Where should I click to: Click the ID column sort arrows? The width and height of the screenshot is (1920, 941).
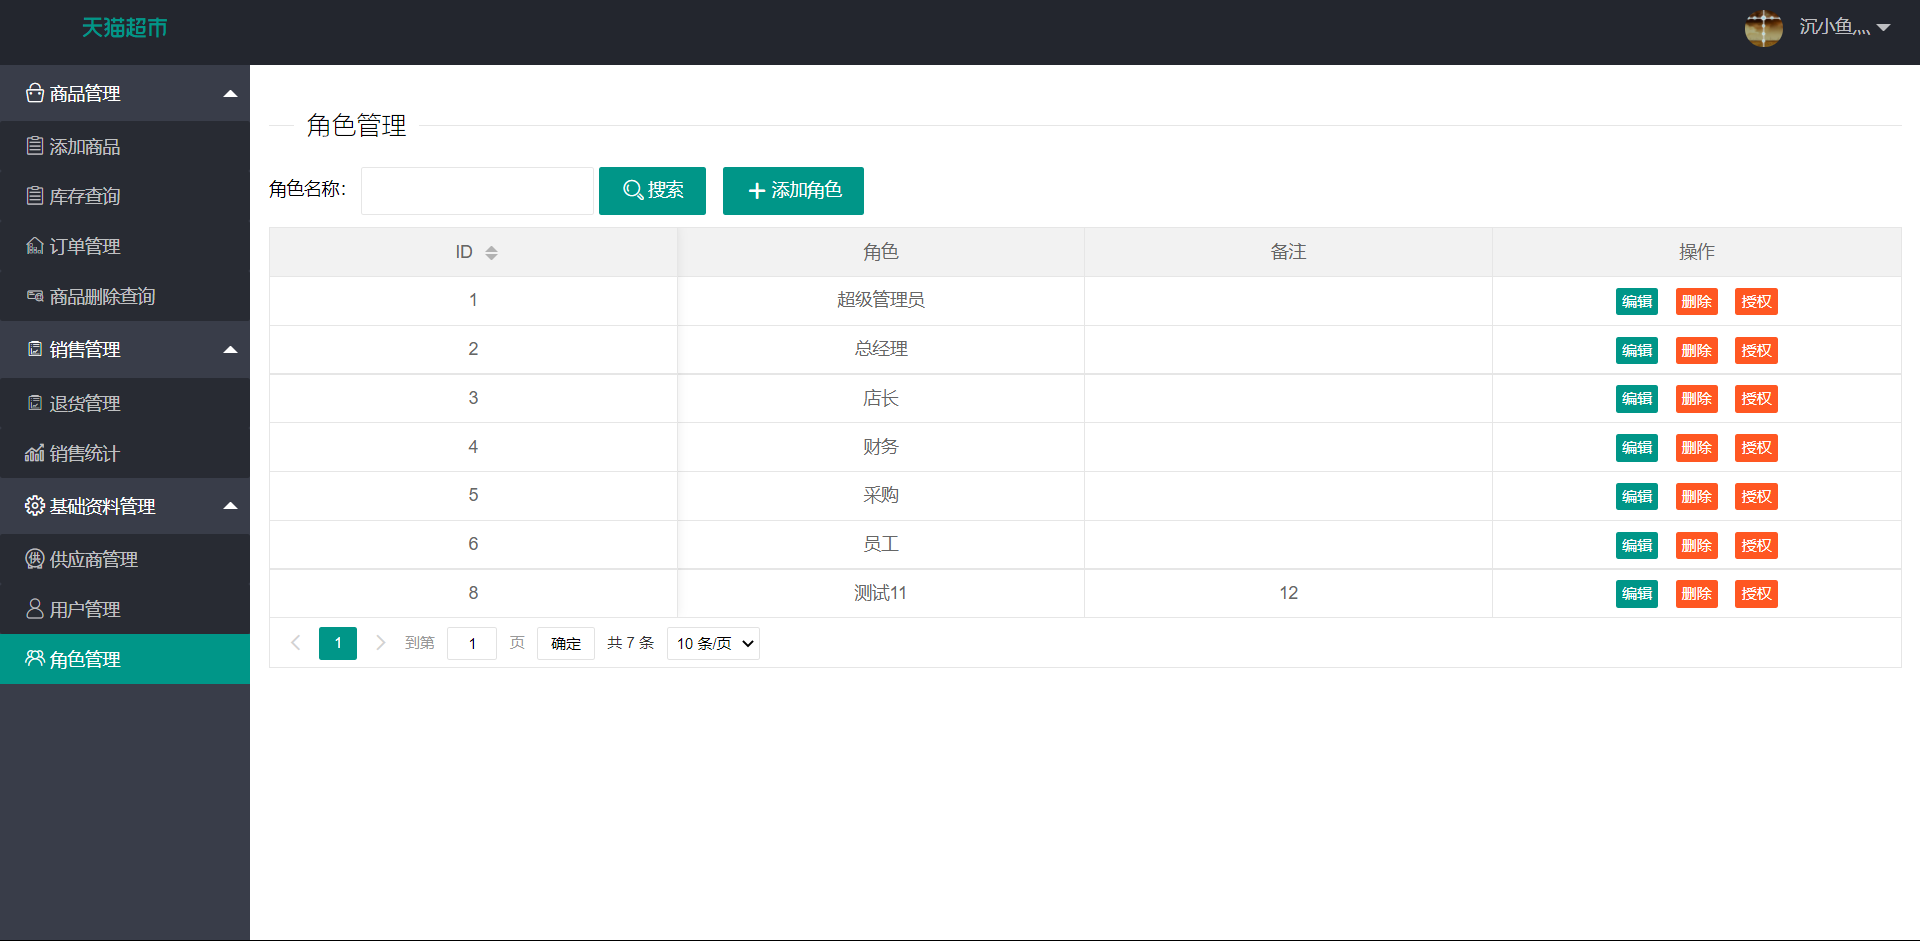click(x=491, y=253)
